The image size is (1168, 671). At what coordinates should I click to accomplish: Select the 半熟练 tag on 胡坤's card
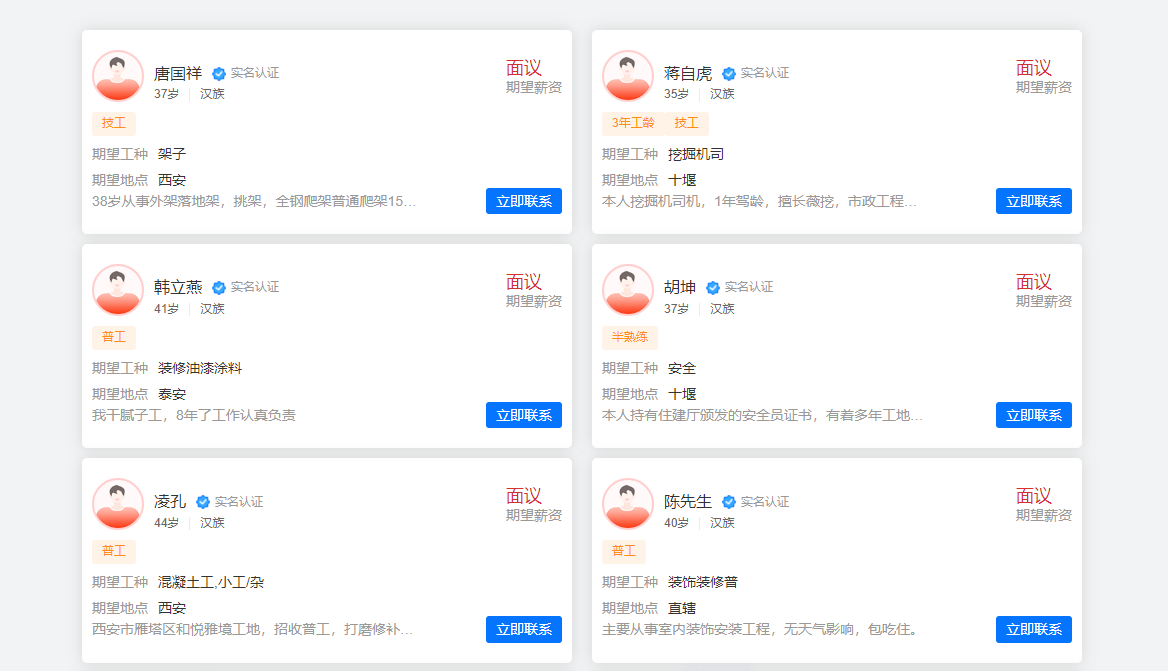pyautogui.click(x=630, y=337)
